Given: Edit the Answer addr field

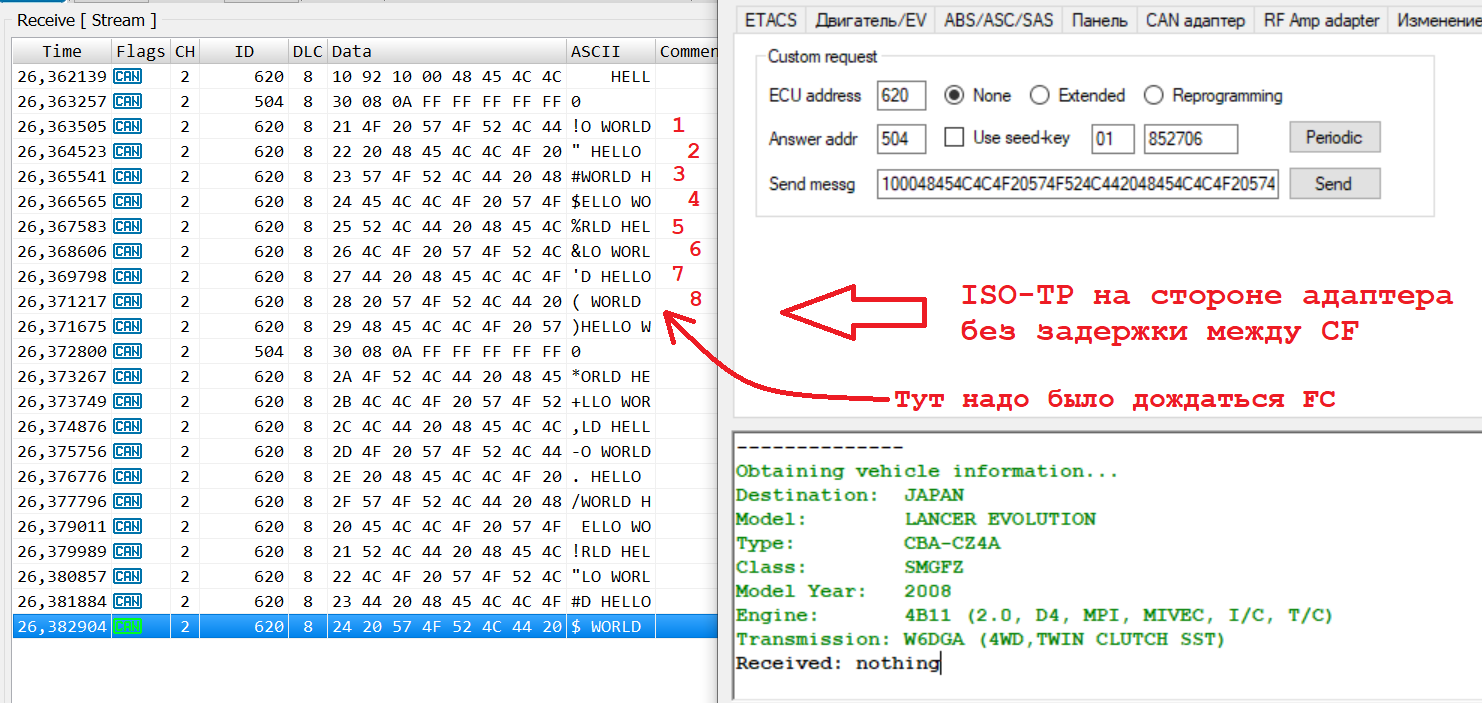Looking at the screenshot, I should 902,139.
